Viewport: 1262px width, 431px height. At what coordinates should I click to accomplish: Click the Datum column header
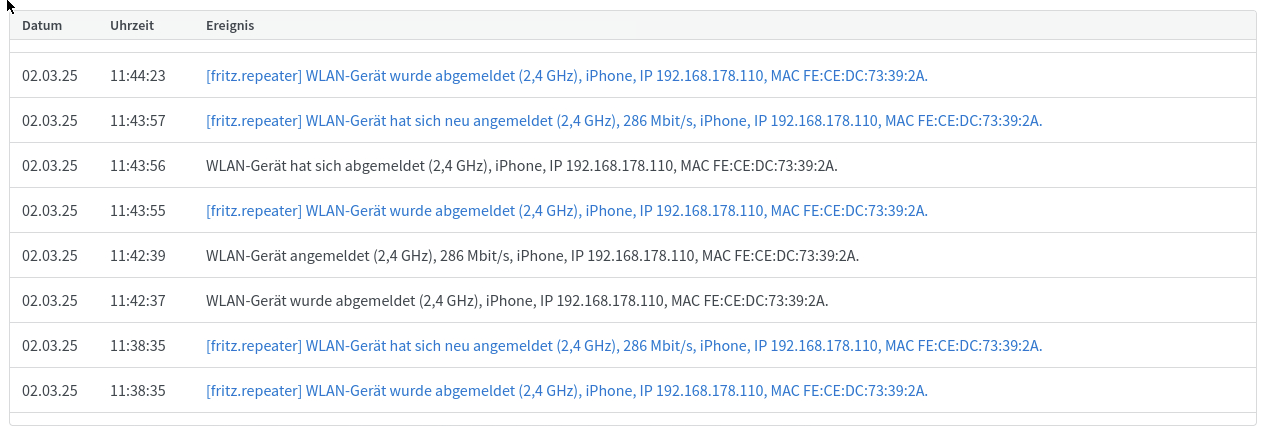[42, 25]
